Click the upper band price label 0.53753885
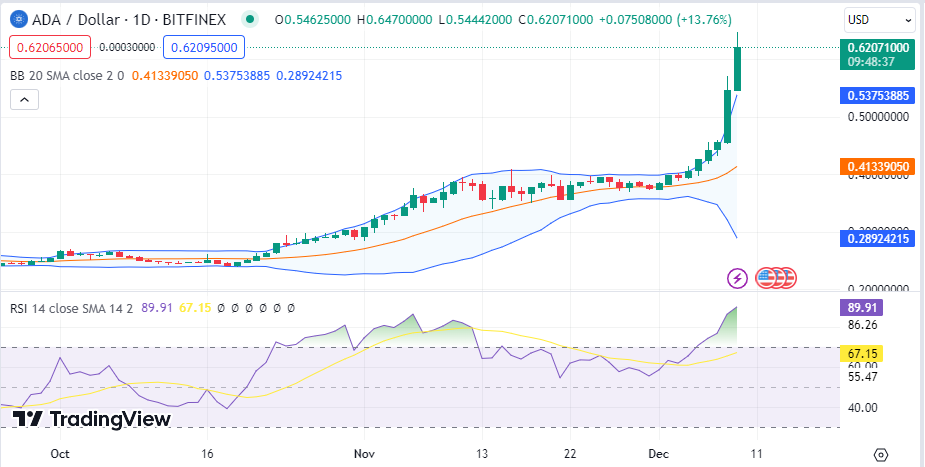The image size is (925, 467). 878,95
